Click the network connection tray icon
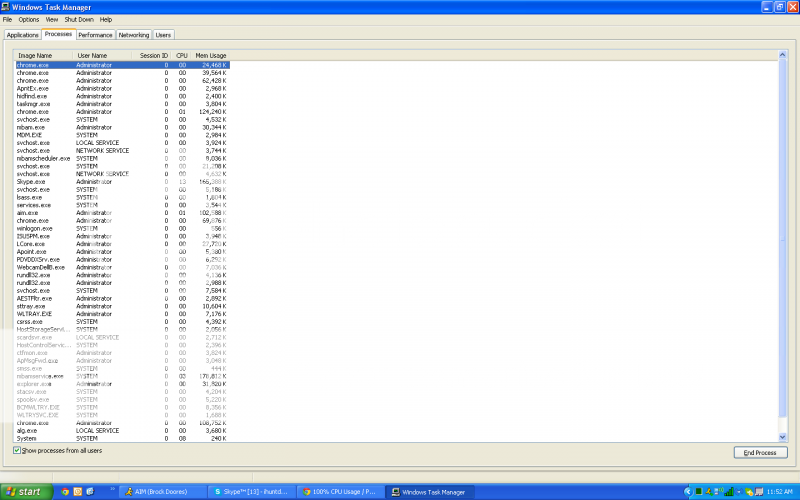The height and width of the screenshot is (500, 800). point(718,492)
